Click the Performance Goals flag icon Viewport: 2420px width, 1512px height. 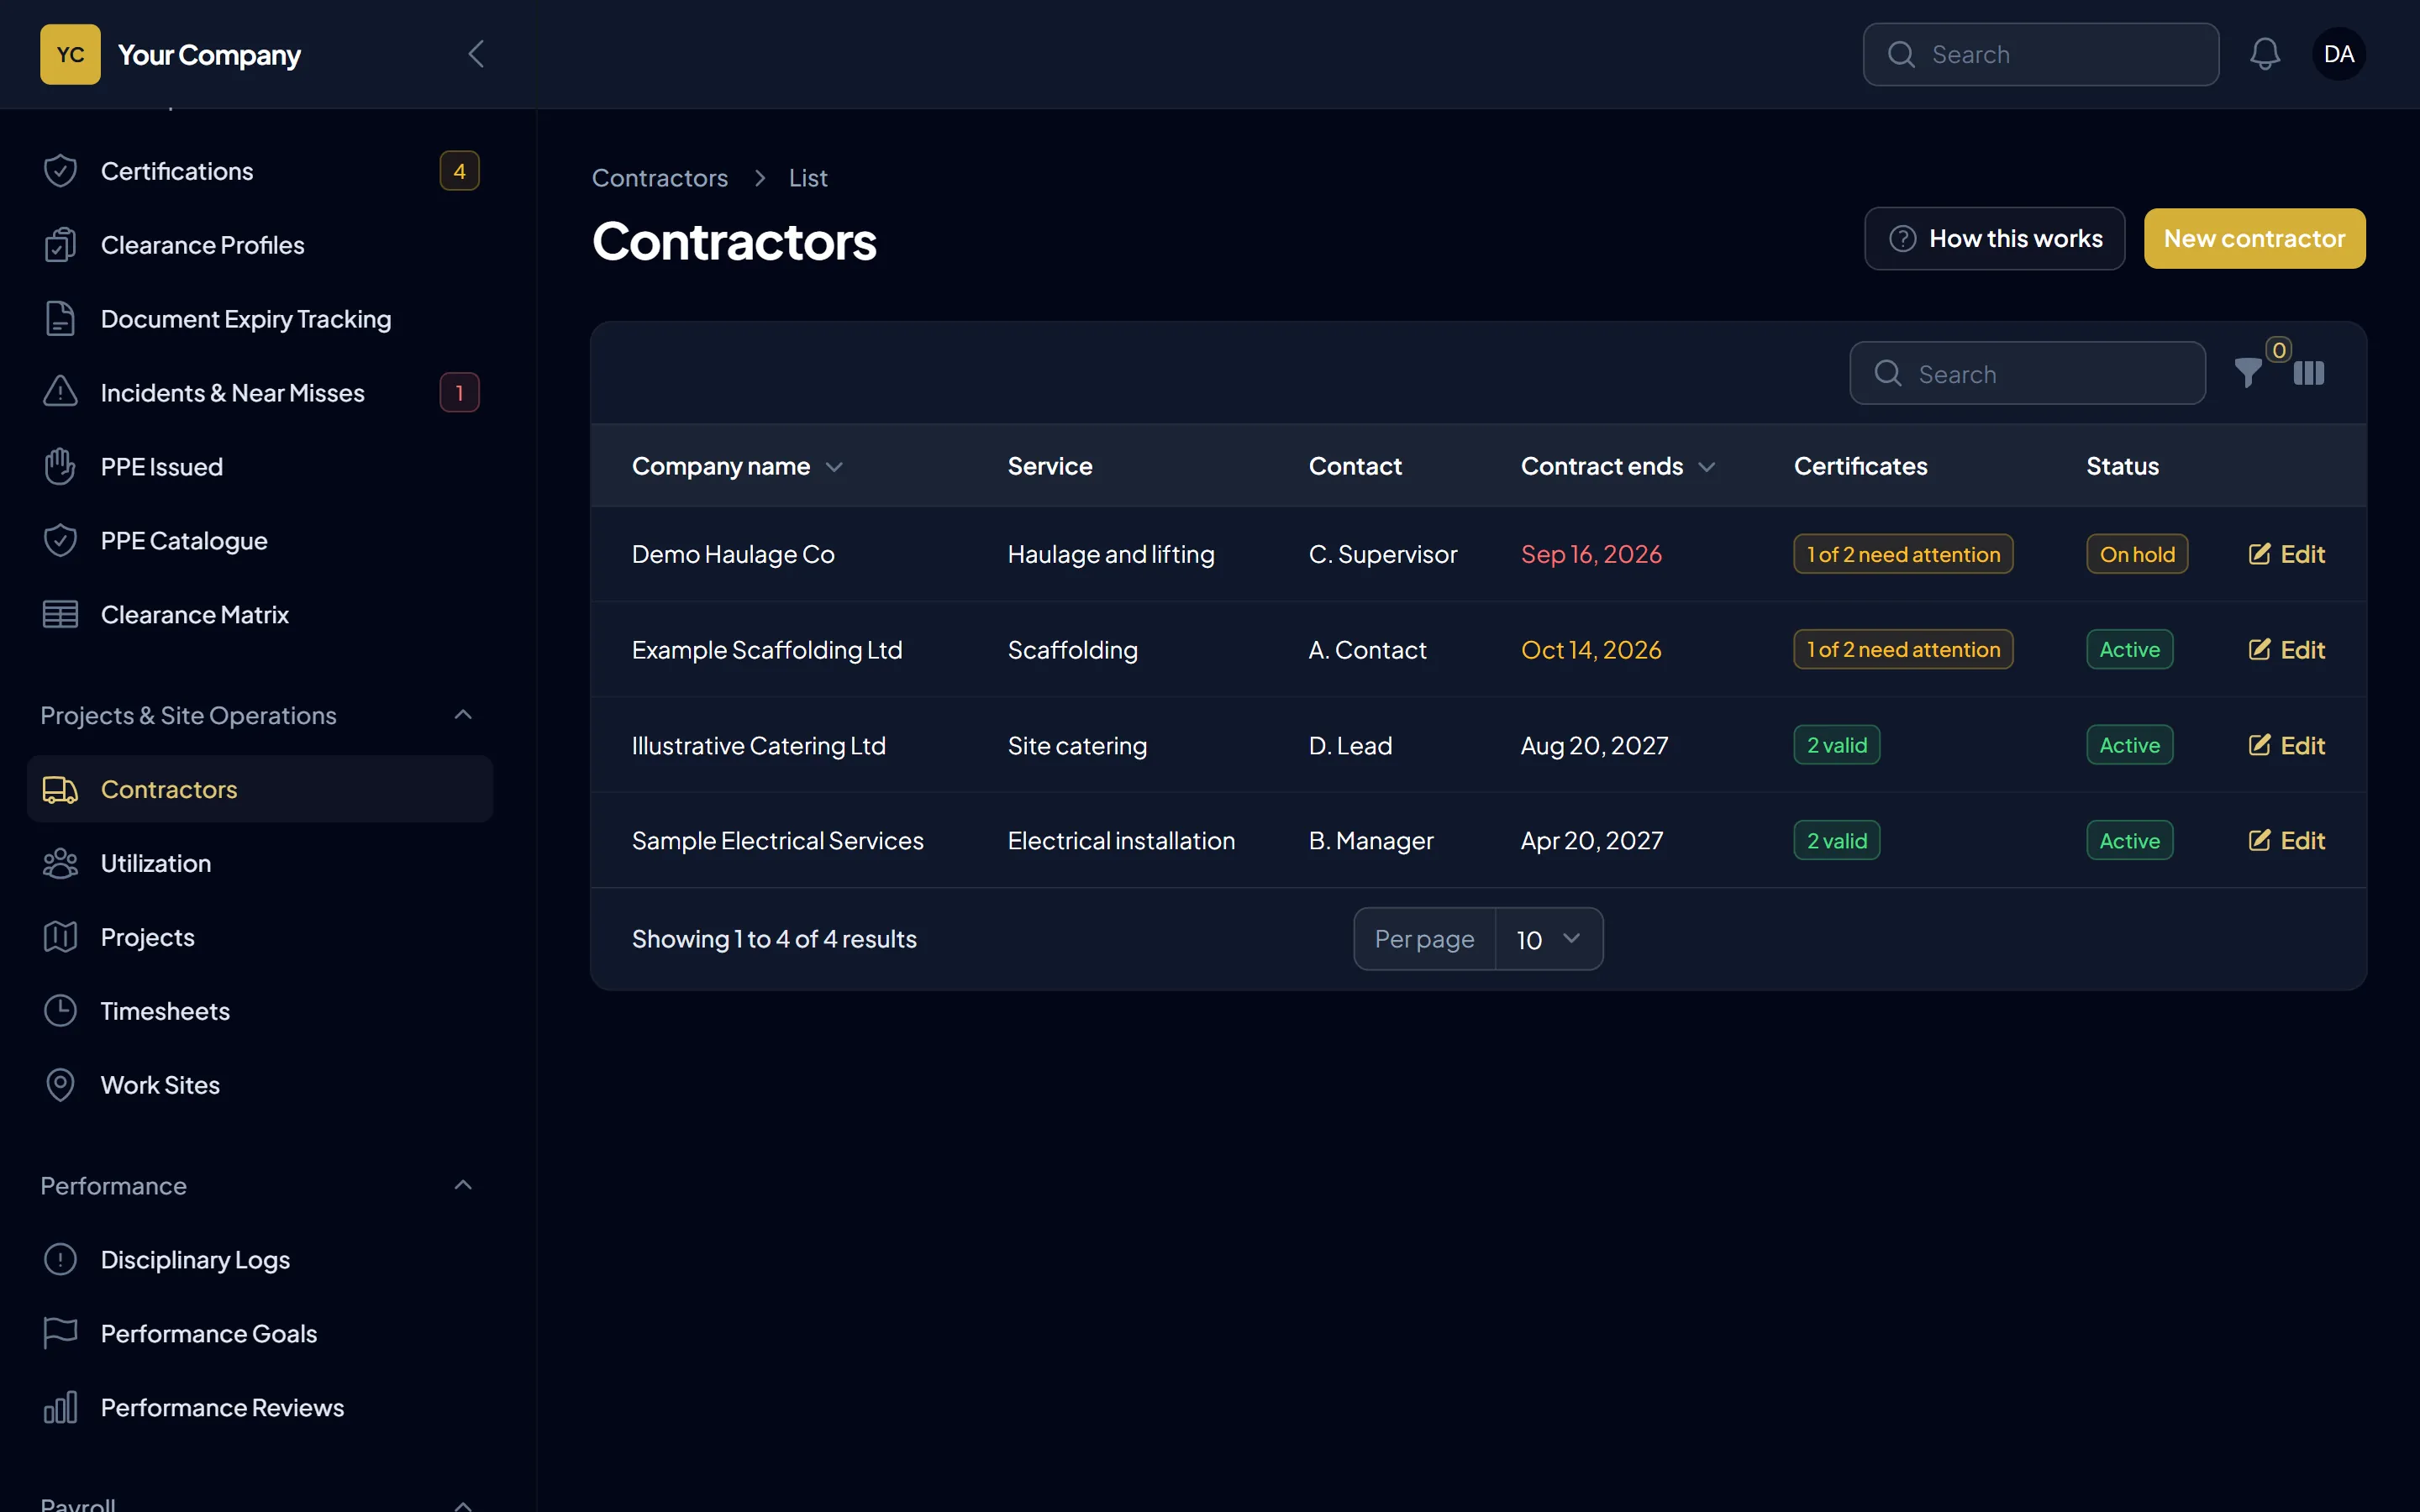point(60,1334)
